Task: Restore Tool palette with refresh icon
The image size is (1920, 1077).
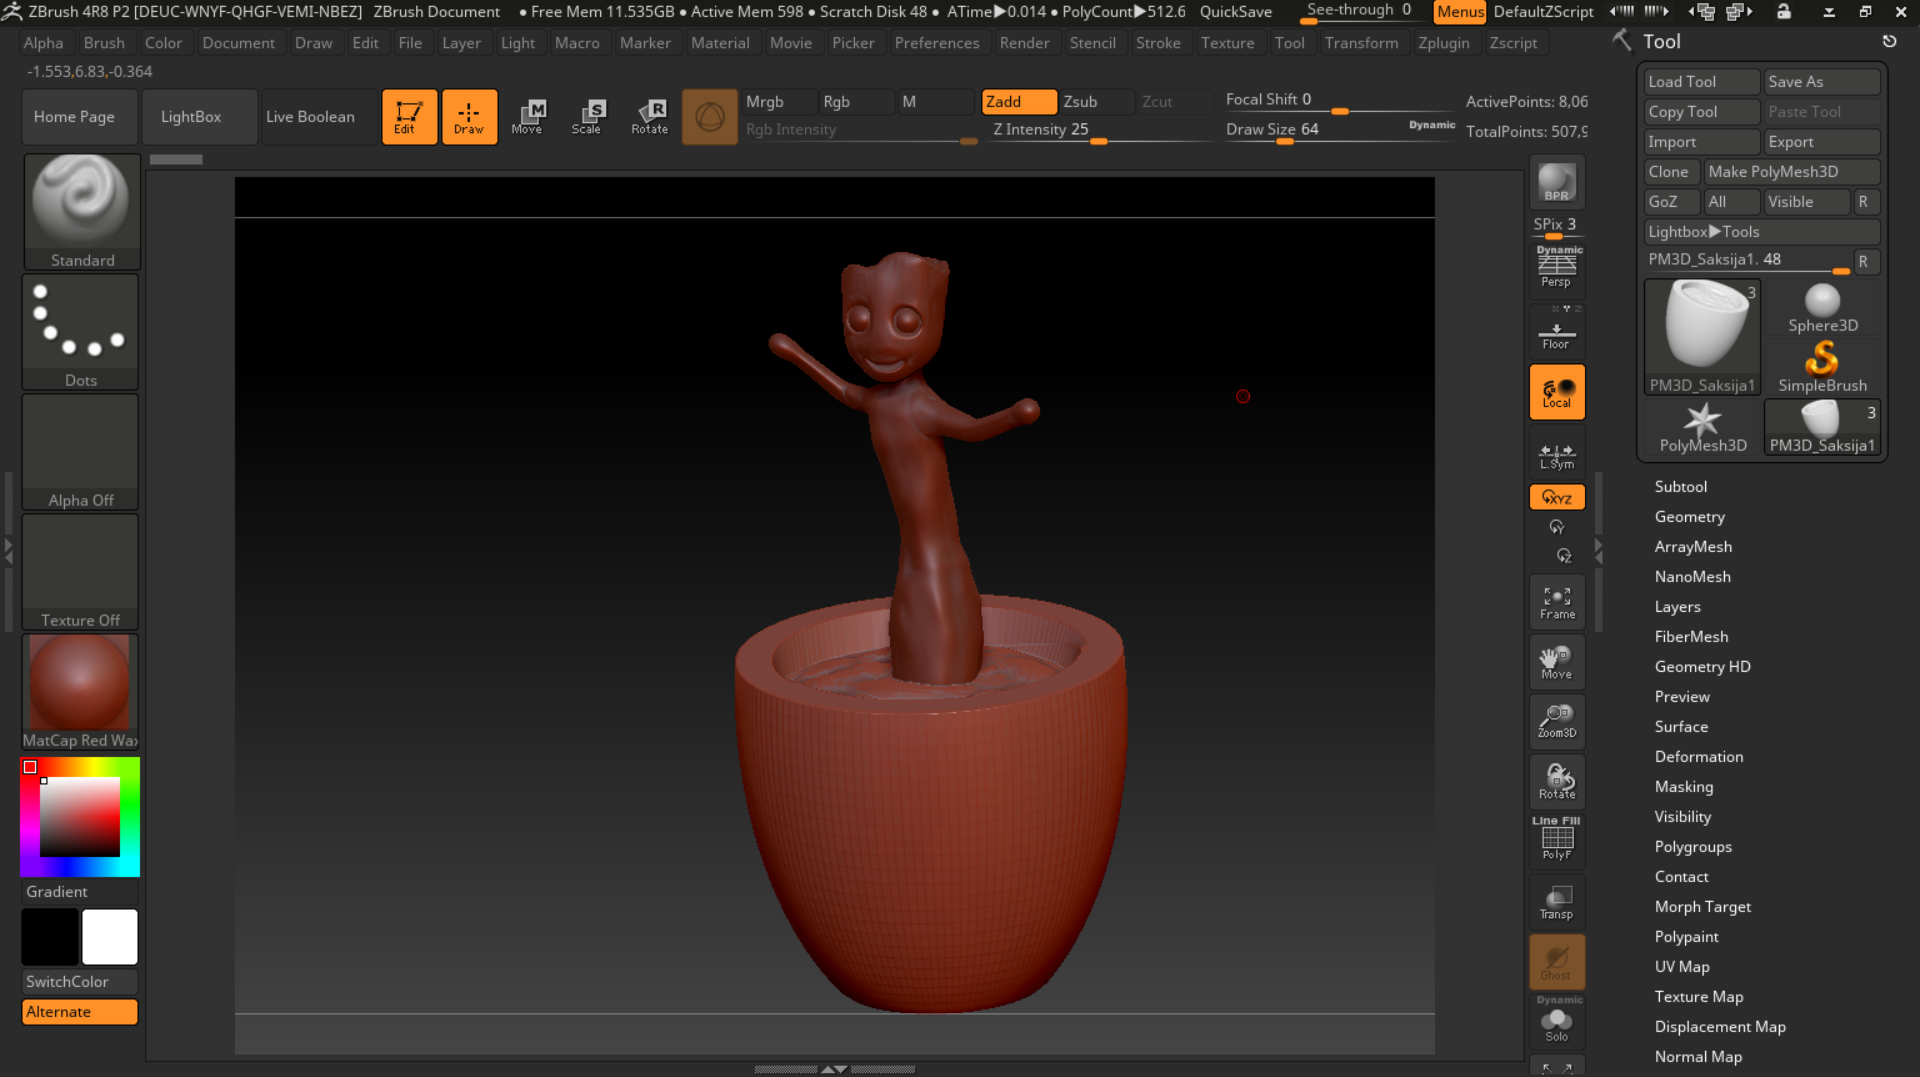Action: 1889,42
